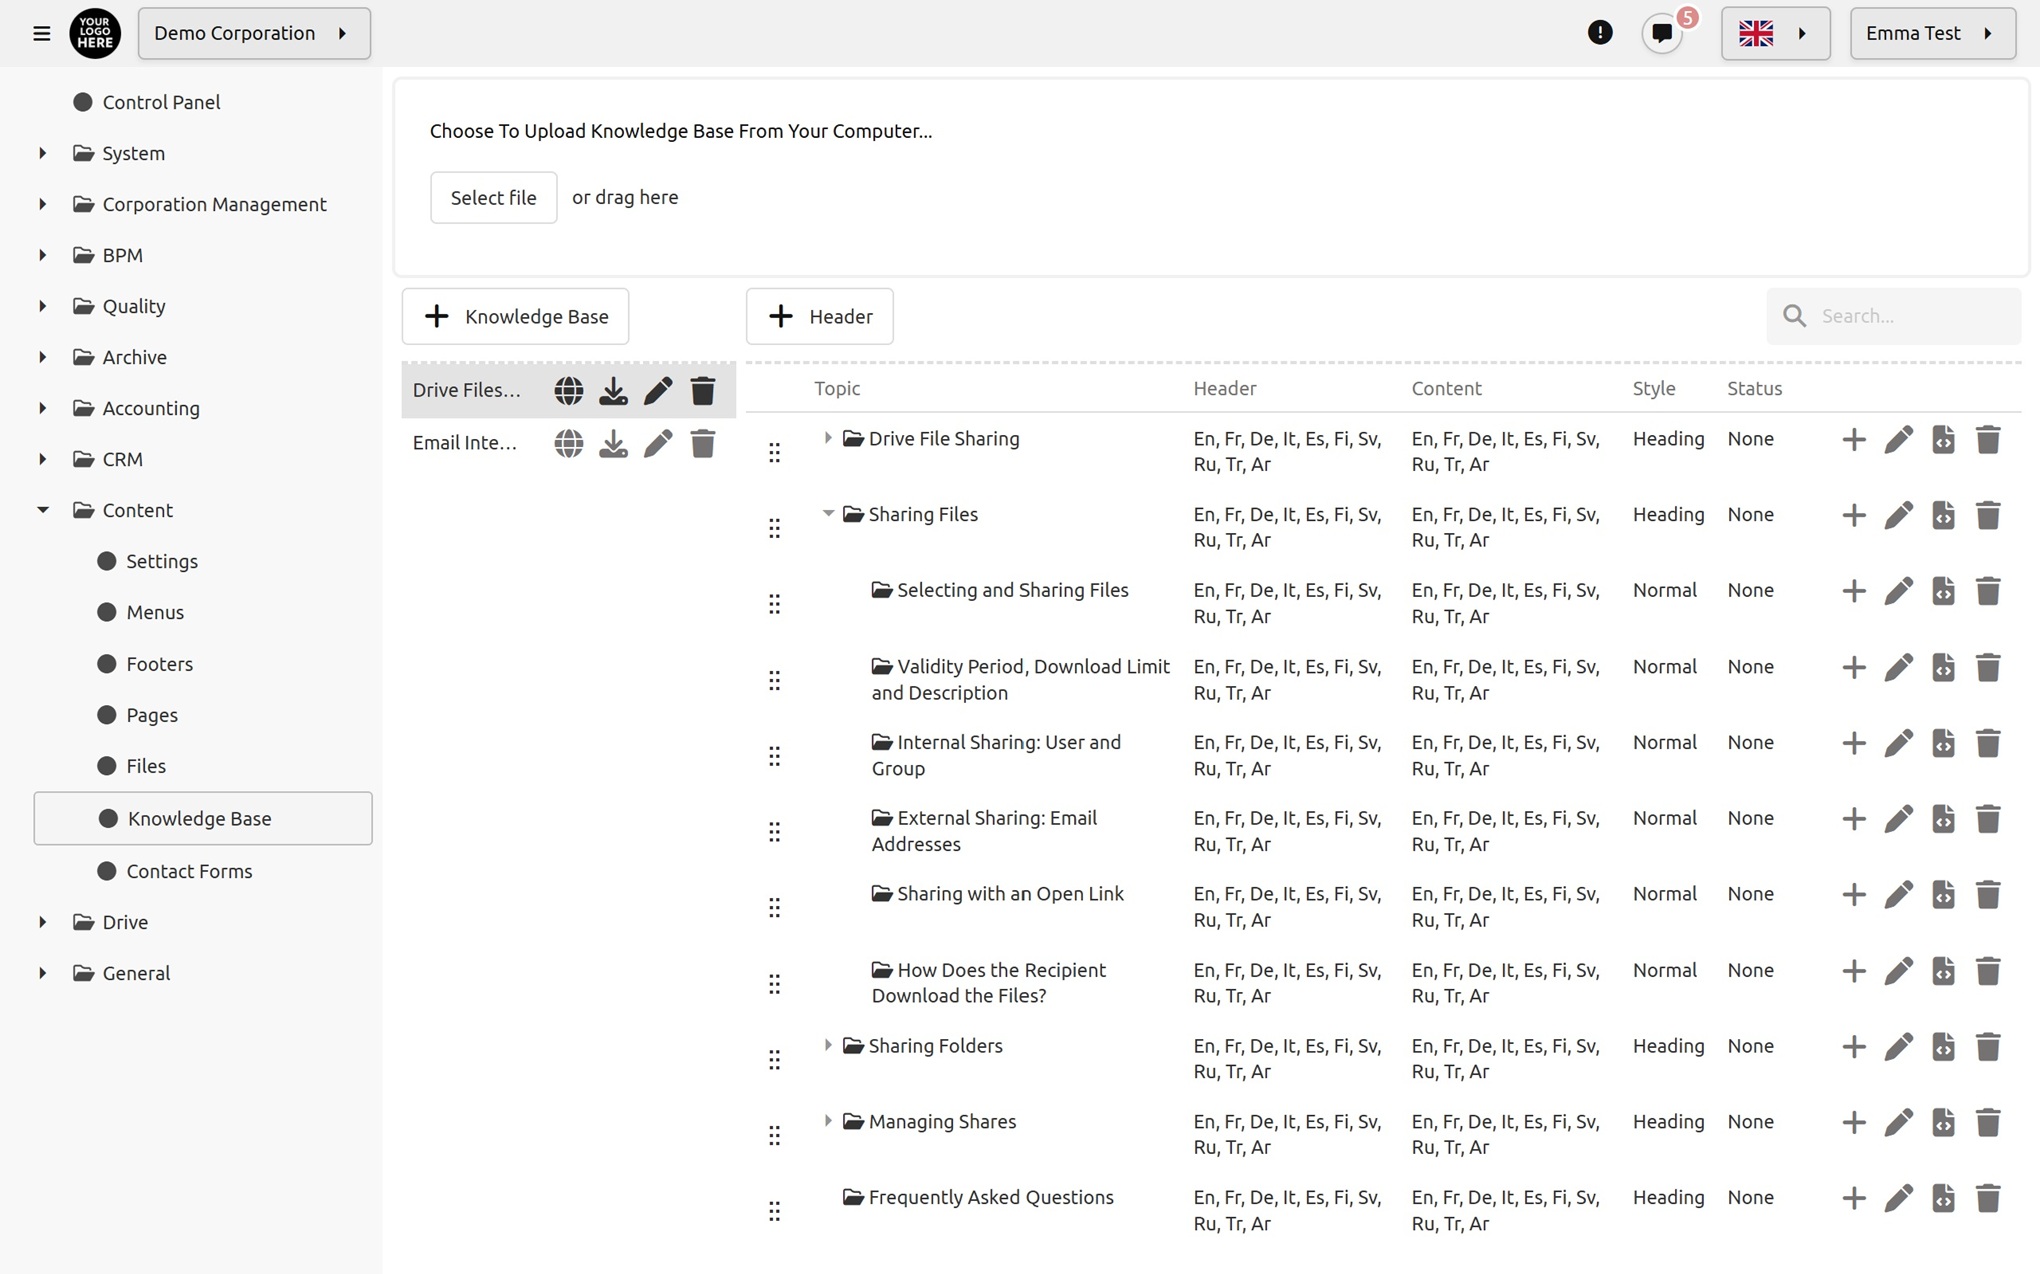Expand the Drive File Sharing topic
Viewport: 2040px width, 1274px height.
(x=828, y=438)
